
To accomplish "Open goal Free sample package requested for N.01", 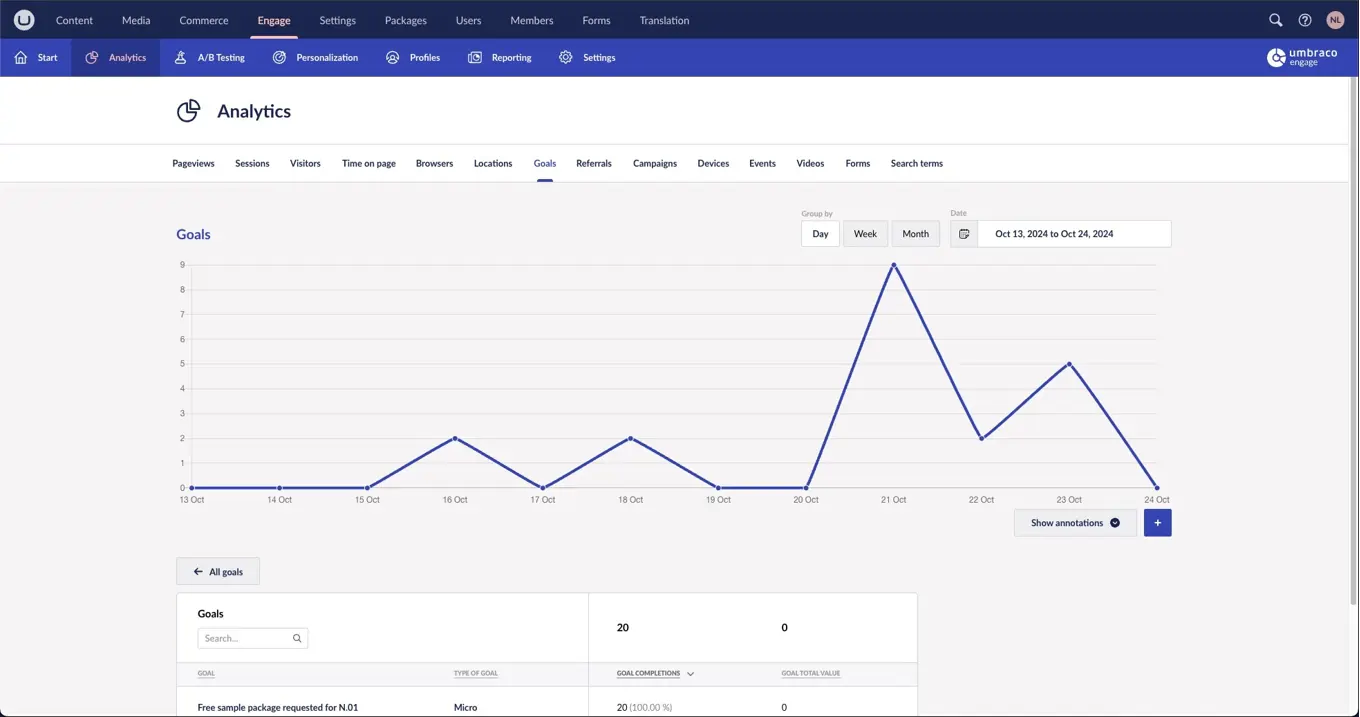I will 278,707.
